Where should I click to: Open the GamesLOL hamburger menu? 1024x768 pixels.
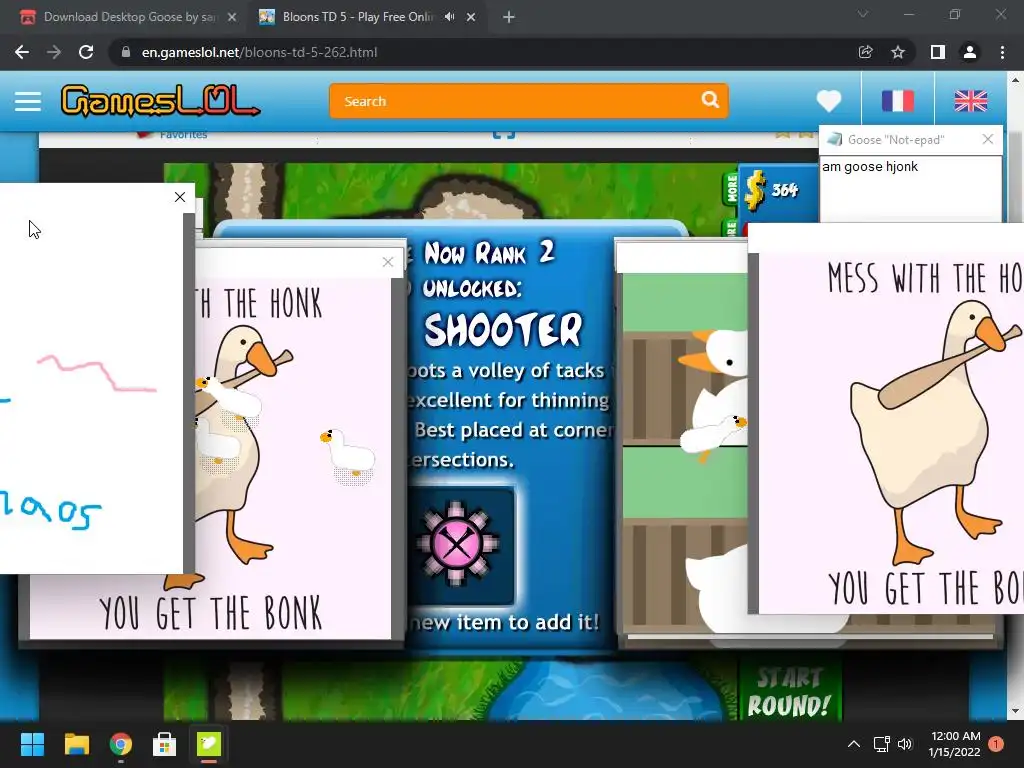pyautogui.click(x=28, y=101)
